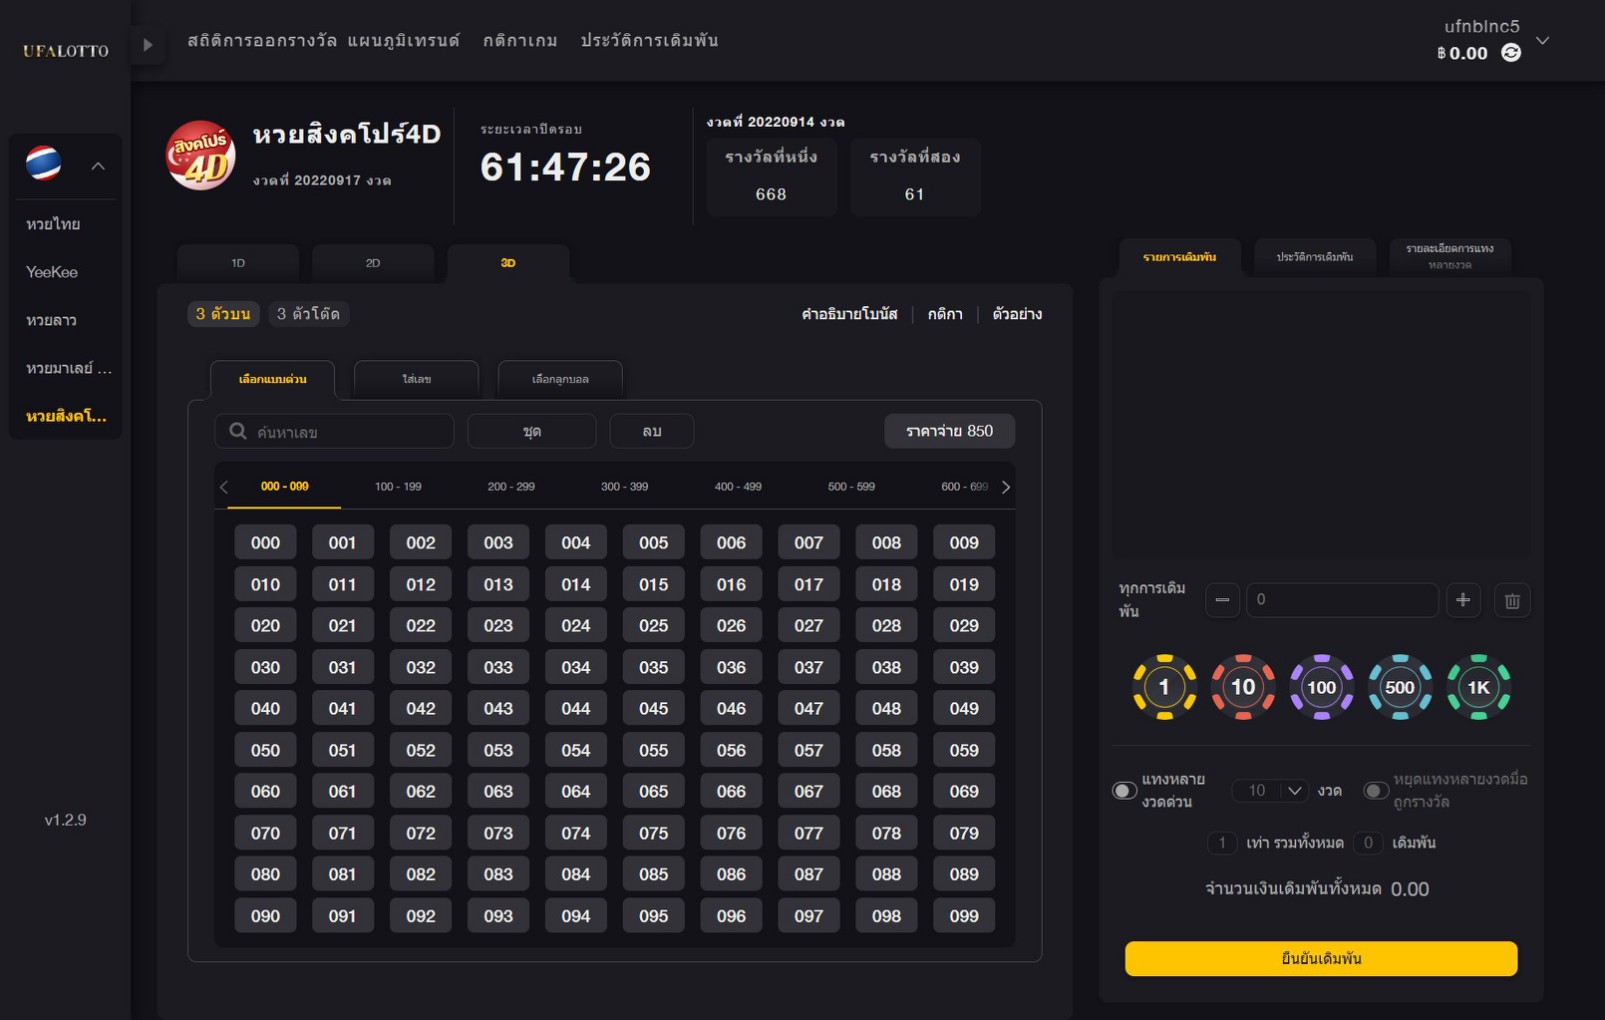This screenshot has width=1605, height=1020.
Task: Refresh balance with the circular arrows icon
Action: (1511, 53)
